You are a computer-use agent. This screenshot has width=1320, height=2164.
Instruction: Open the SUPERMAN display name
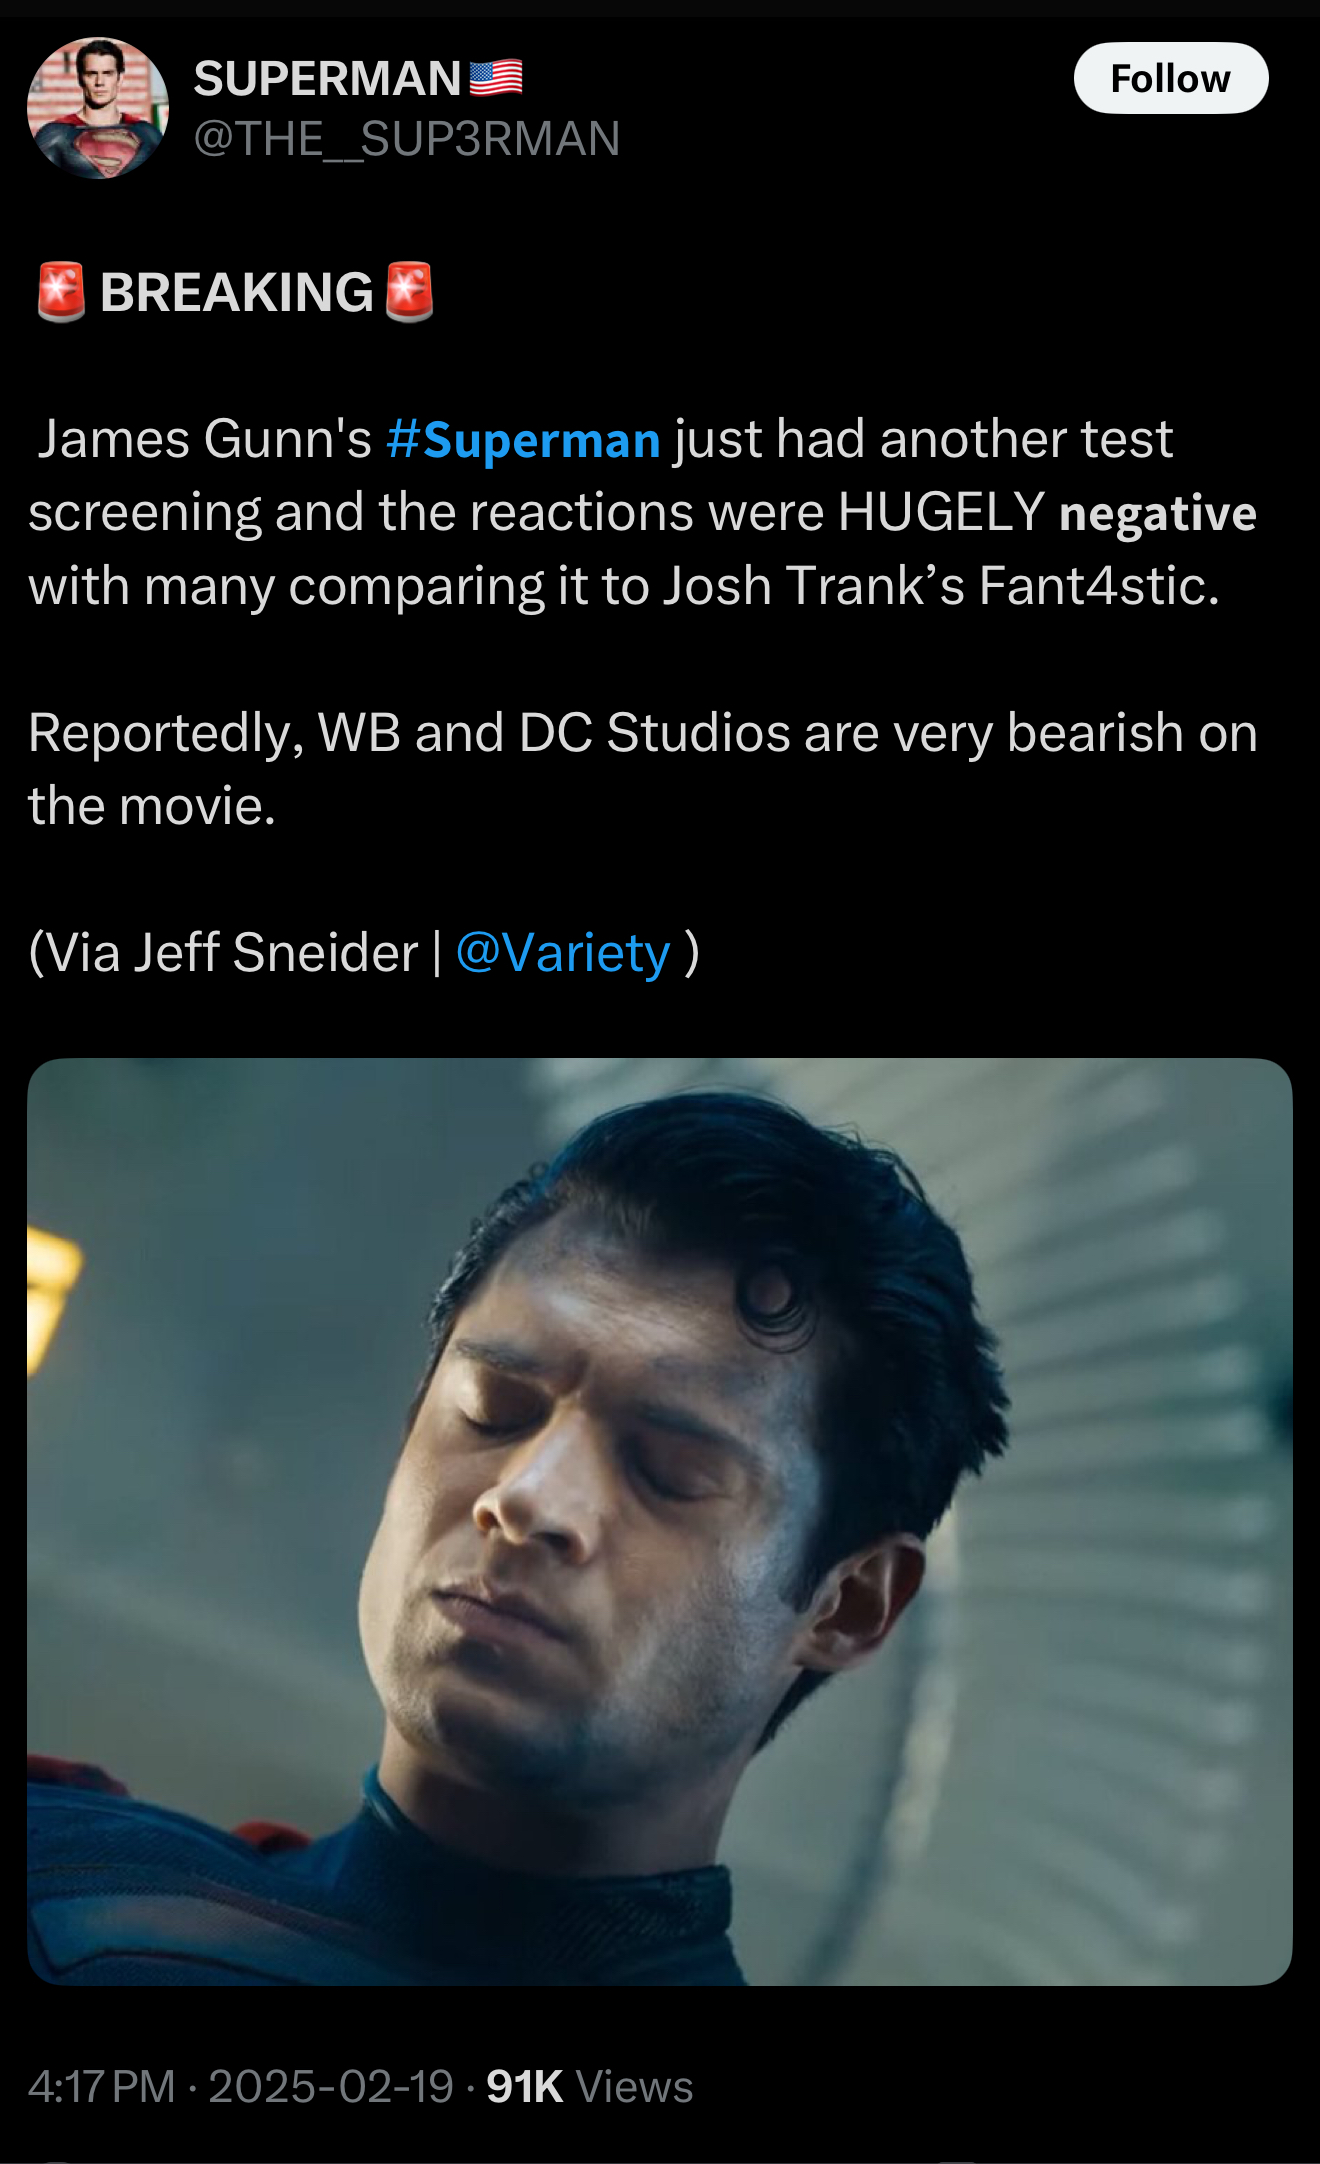[x=327, y=78]
